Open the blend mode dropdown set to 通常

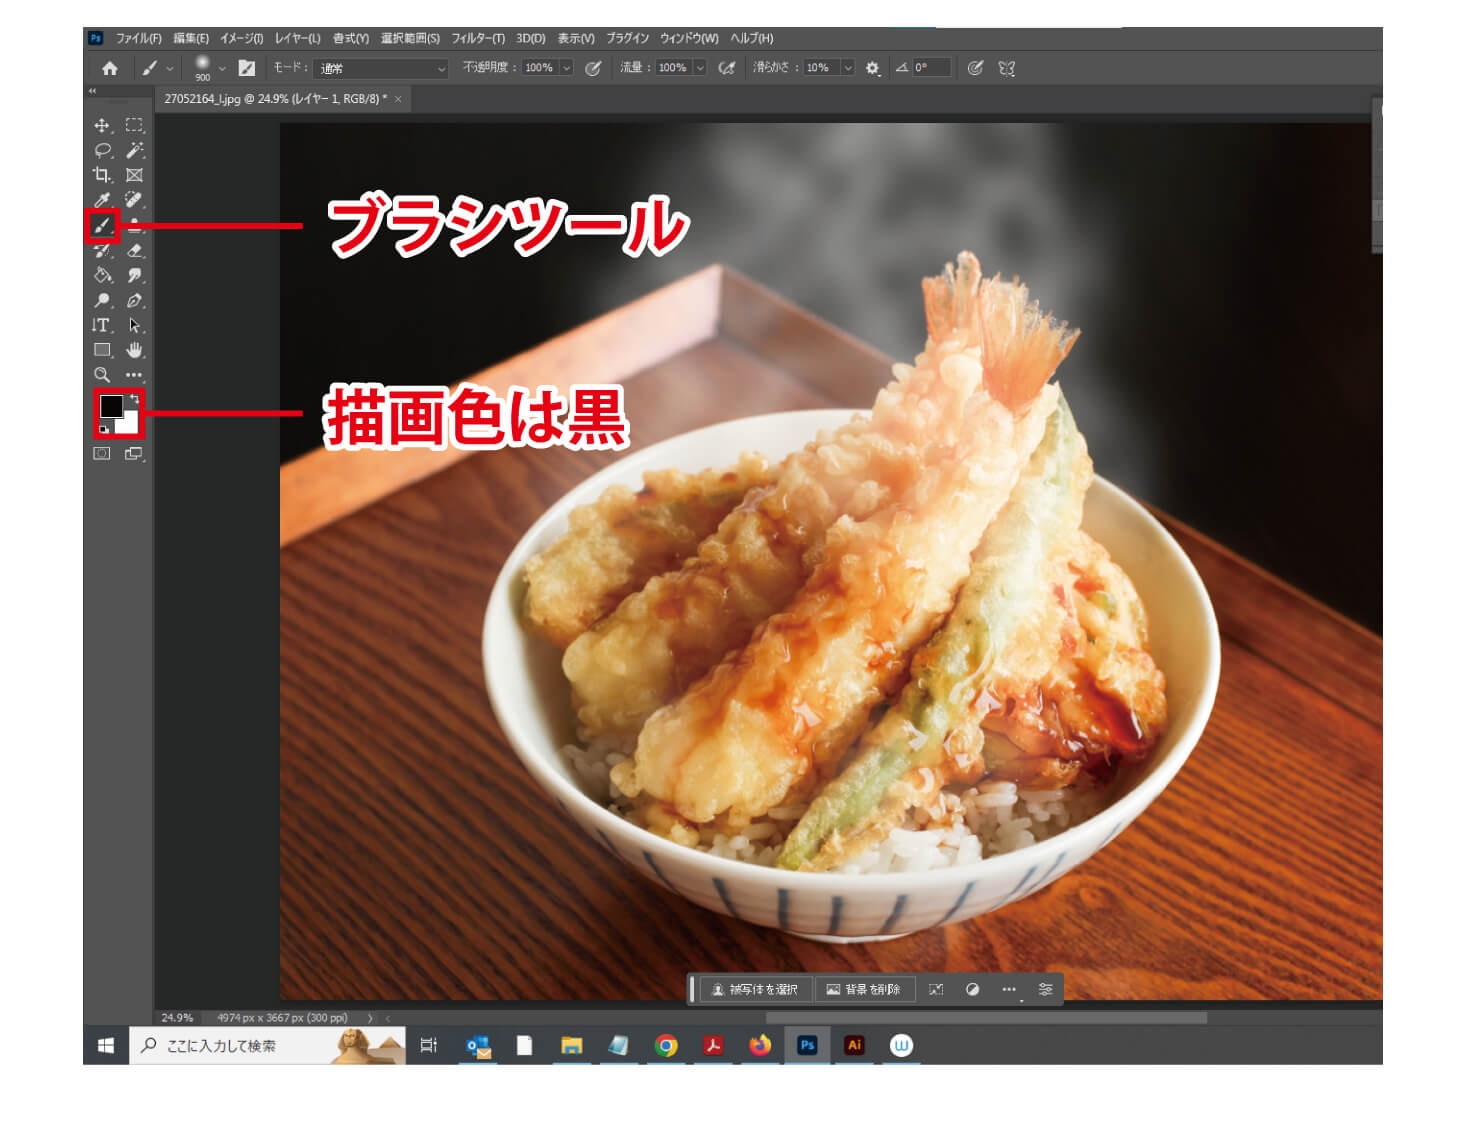click(381, 68)
